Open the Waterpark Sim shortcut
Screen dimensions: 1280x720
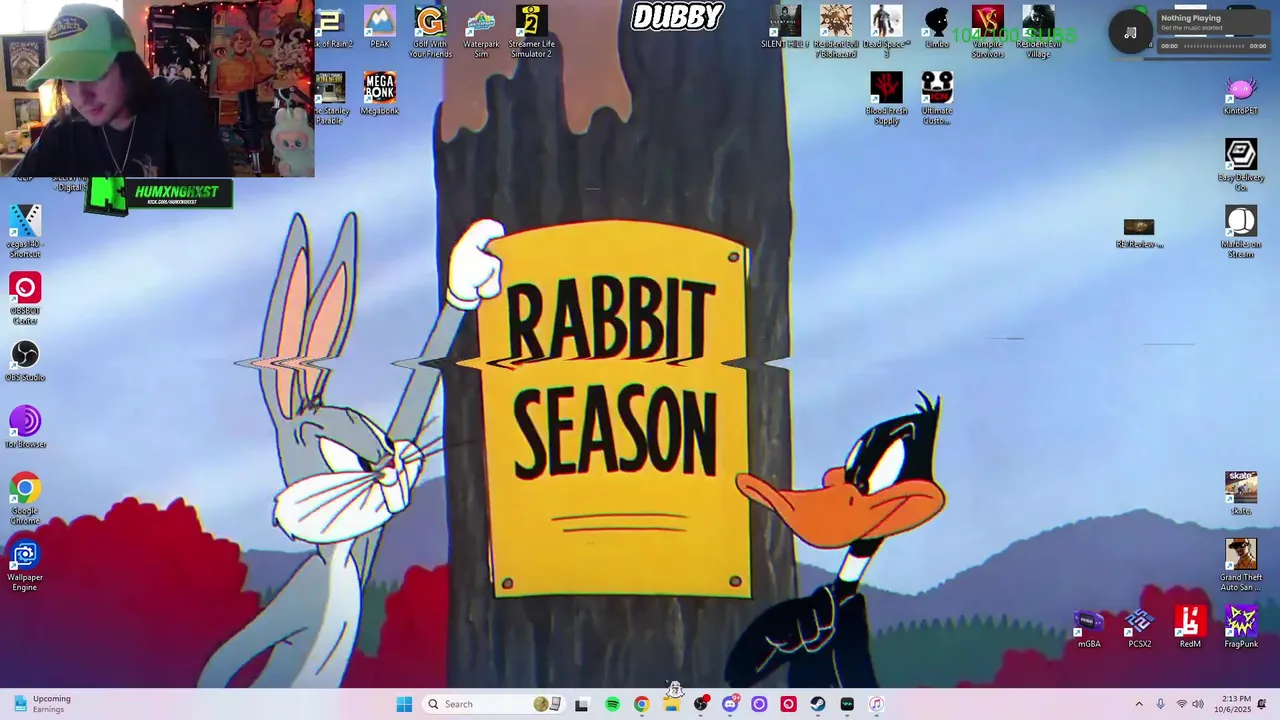pyautogui.click(x=481, y=32)
